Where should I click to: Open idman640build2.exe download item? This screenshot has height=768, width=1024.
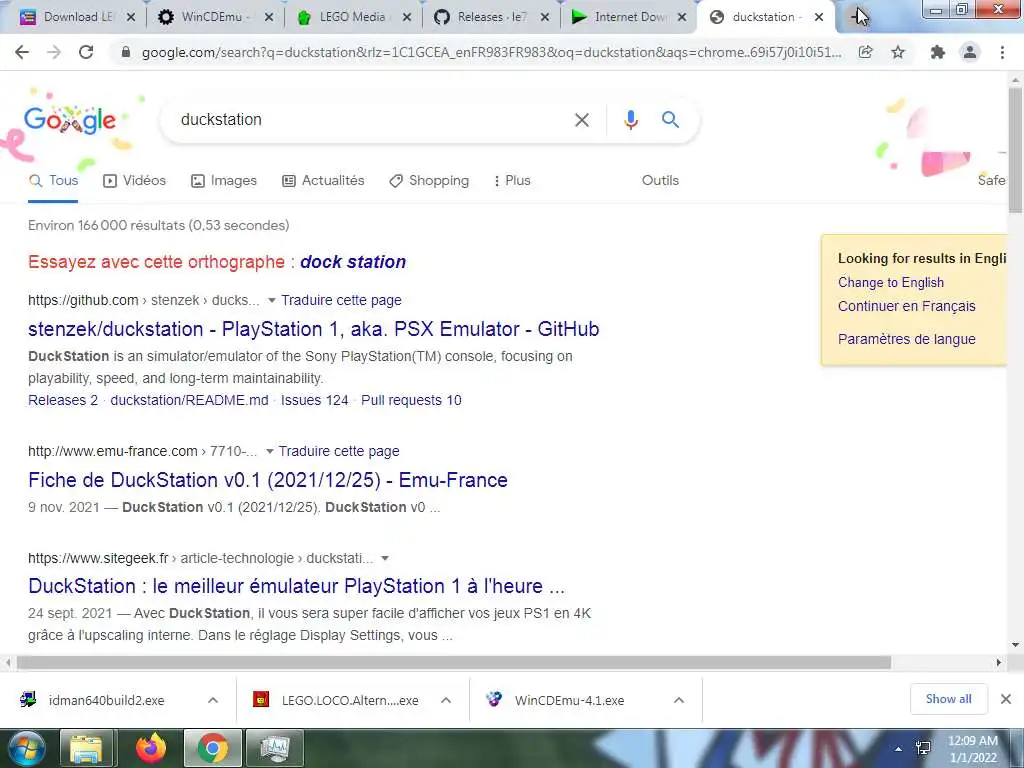106,700
